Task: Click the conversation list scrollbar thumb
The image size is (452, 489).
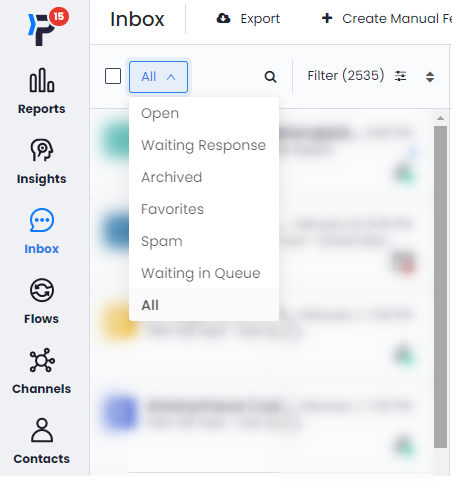Action: coord(440,287)
